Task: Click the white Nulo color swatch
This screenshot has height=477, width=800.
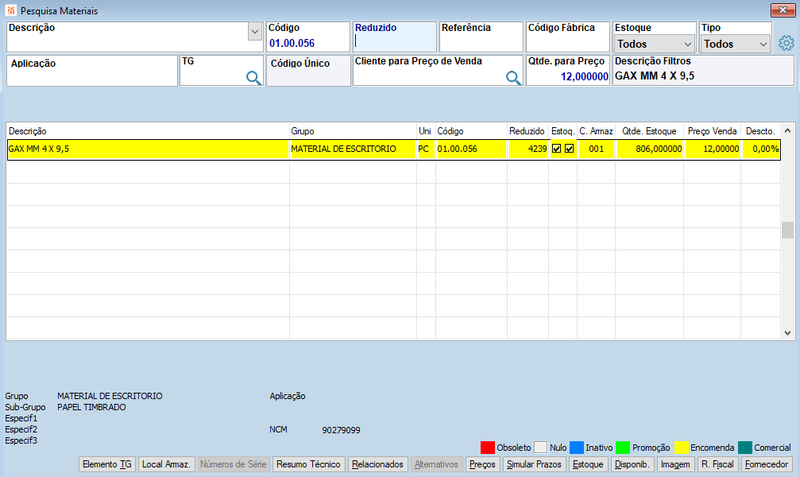Action: [x=540, y=447]
